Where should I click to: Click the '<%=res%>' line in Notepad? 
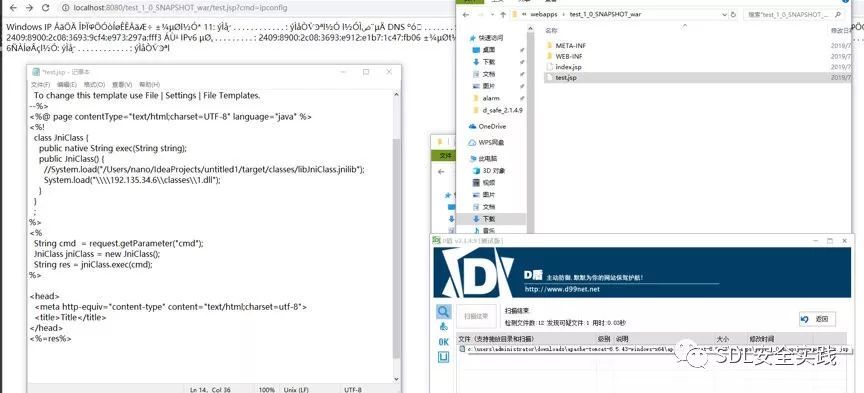coord(50,338)
